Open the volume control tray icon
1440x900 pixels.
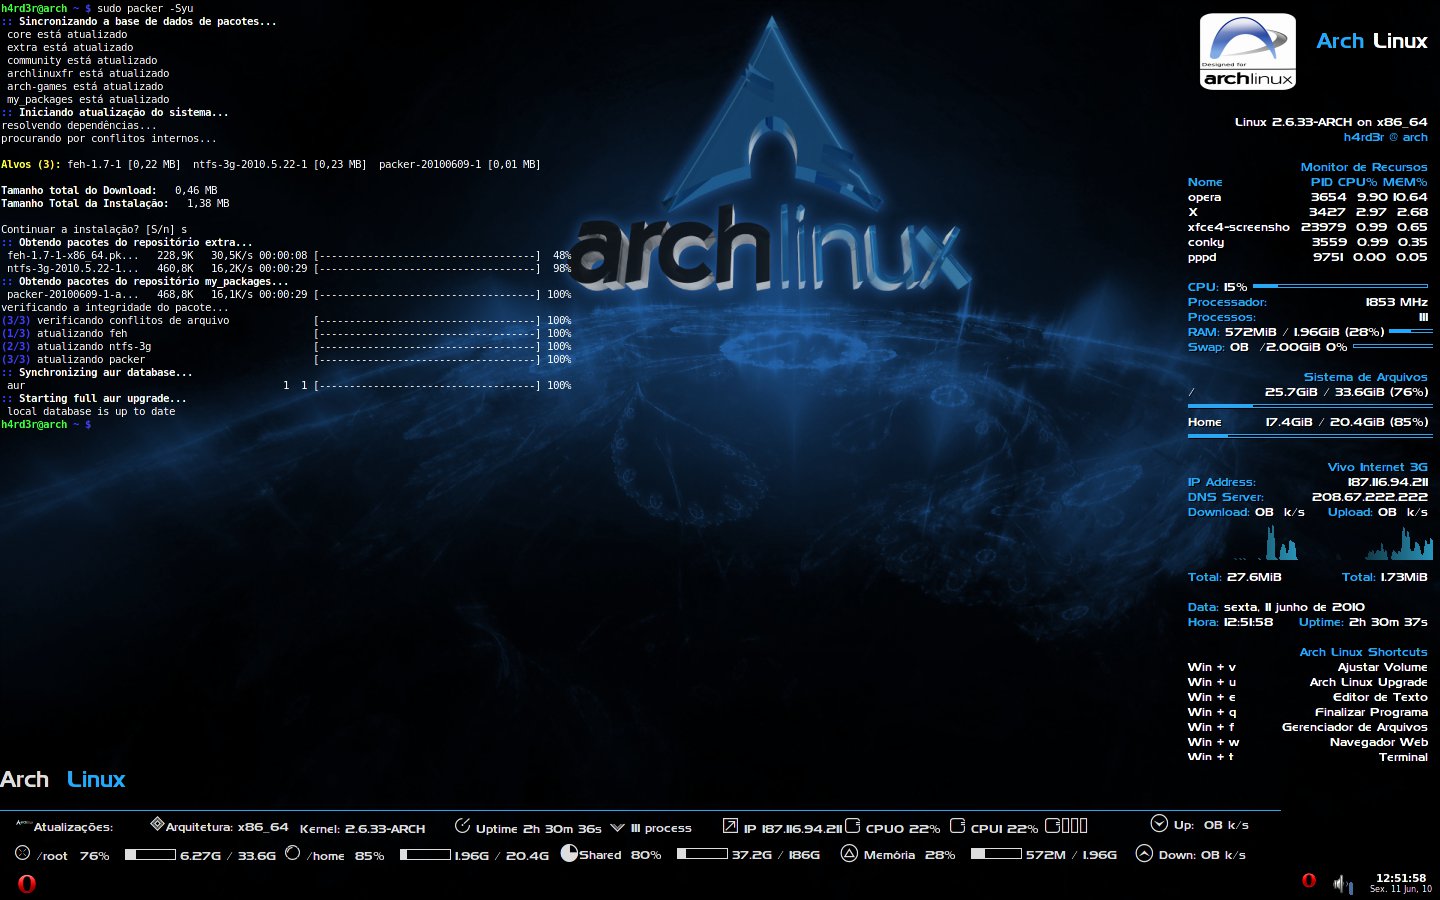(x=1342, y=883)
